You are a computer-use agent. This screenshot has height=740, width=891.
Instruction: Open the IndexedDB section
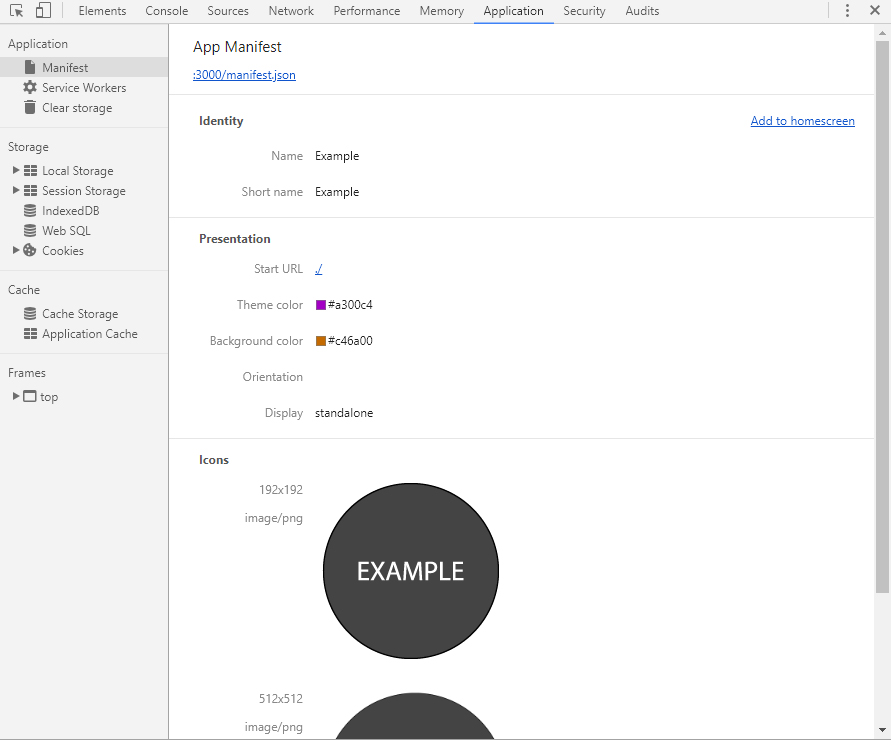pos(68,210)
